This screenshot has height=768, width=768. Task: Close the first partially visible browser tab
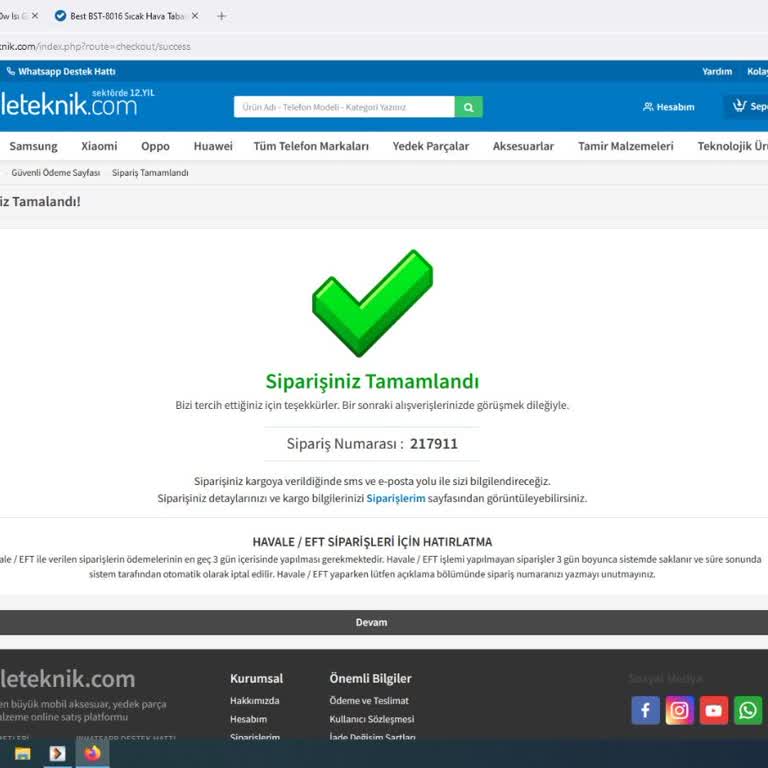point(35,16)
